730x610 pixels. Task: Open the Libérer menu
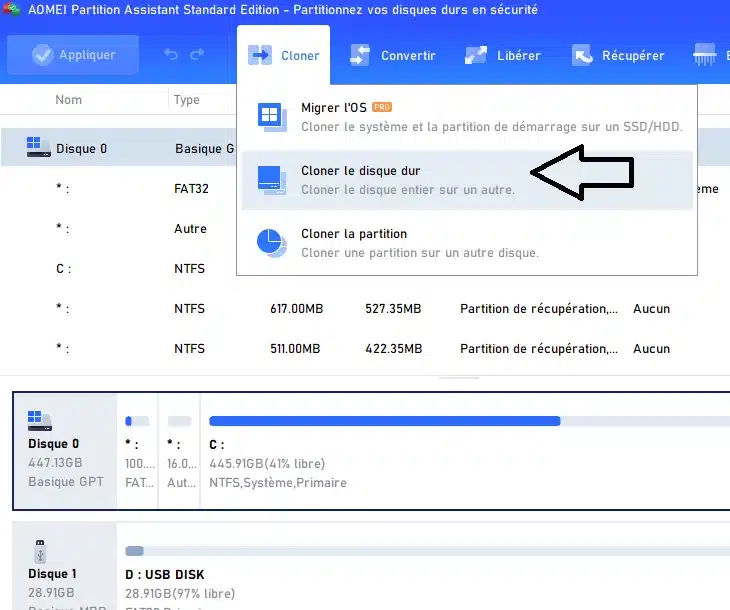[503, 55]
